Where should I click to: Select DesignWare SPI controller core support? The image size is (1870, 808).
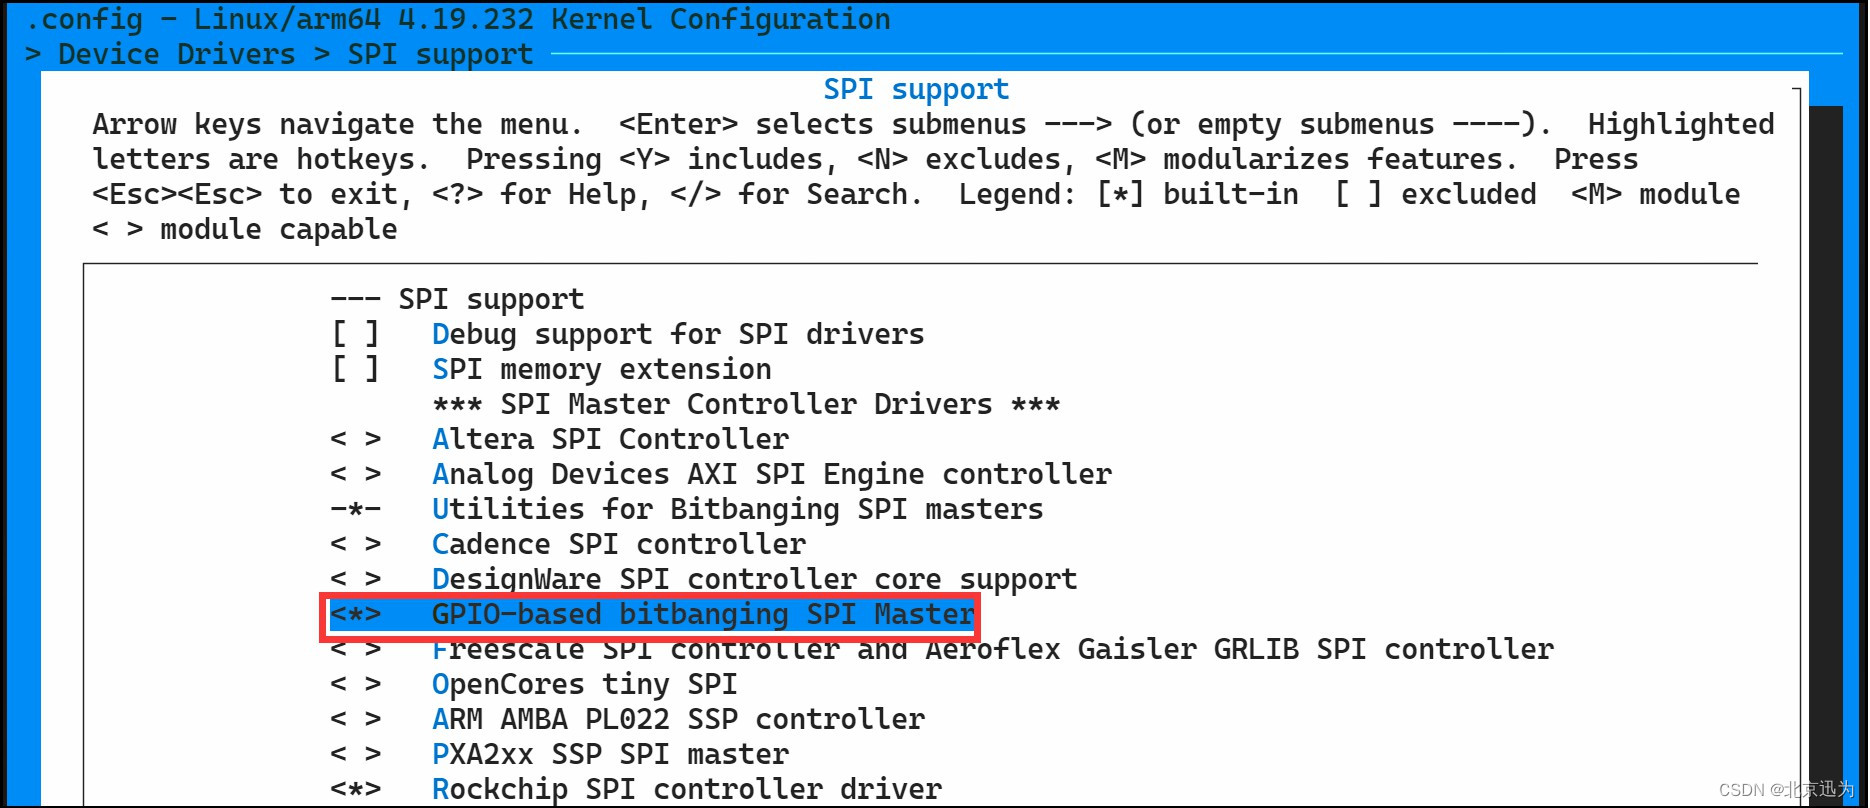754,579
